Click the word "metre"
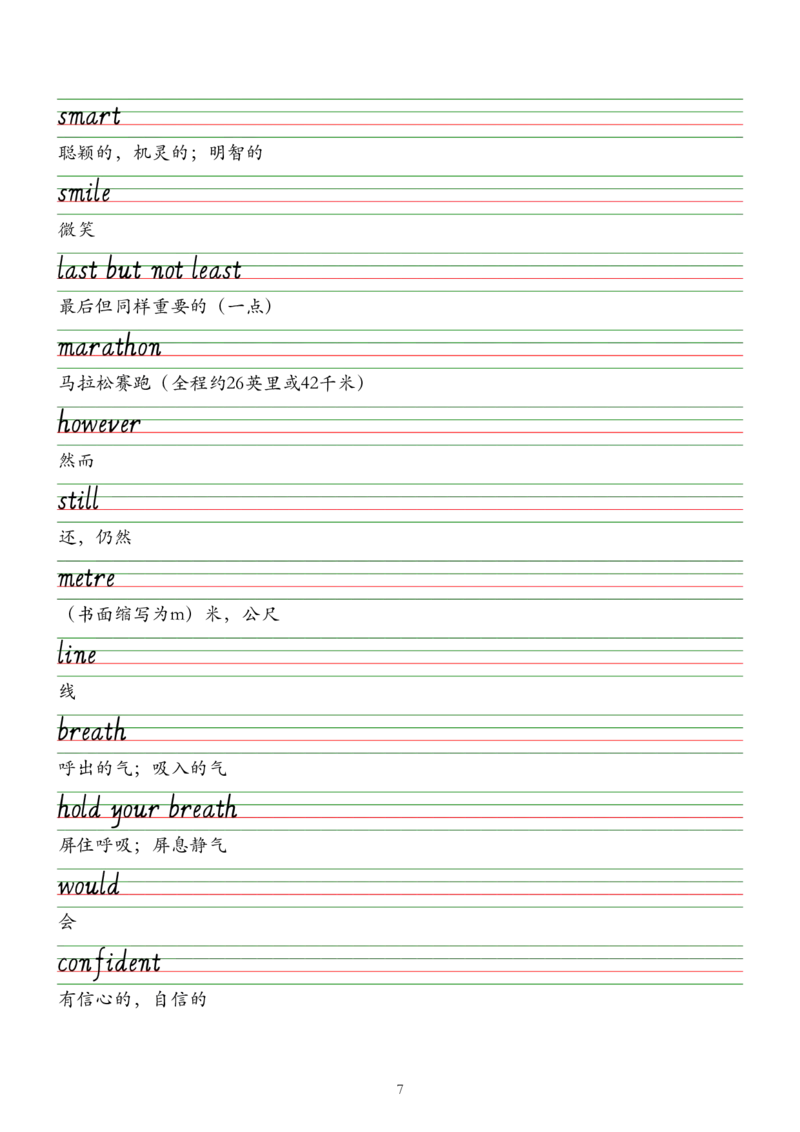 [x=86, y=579]
